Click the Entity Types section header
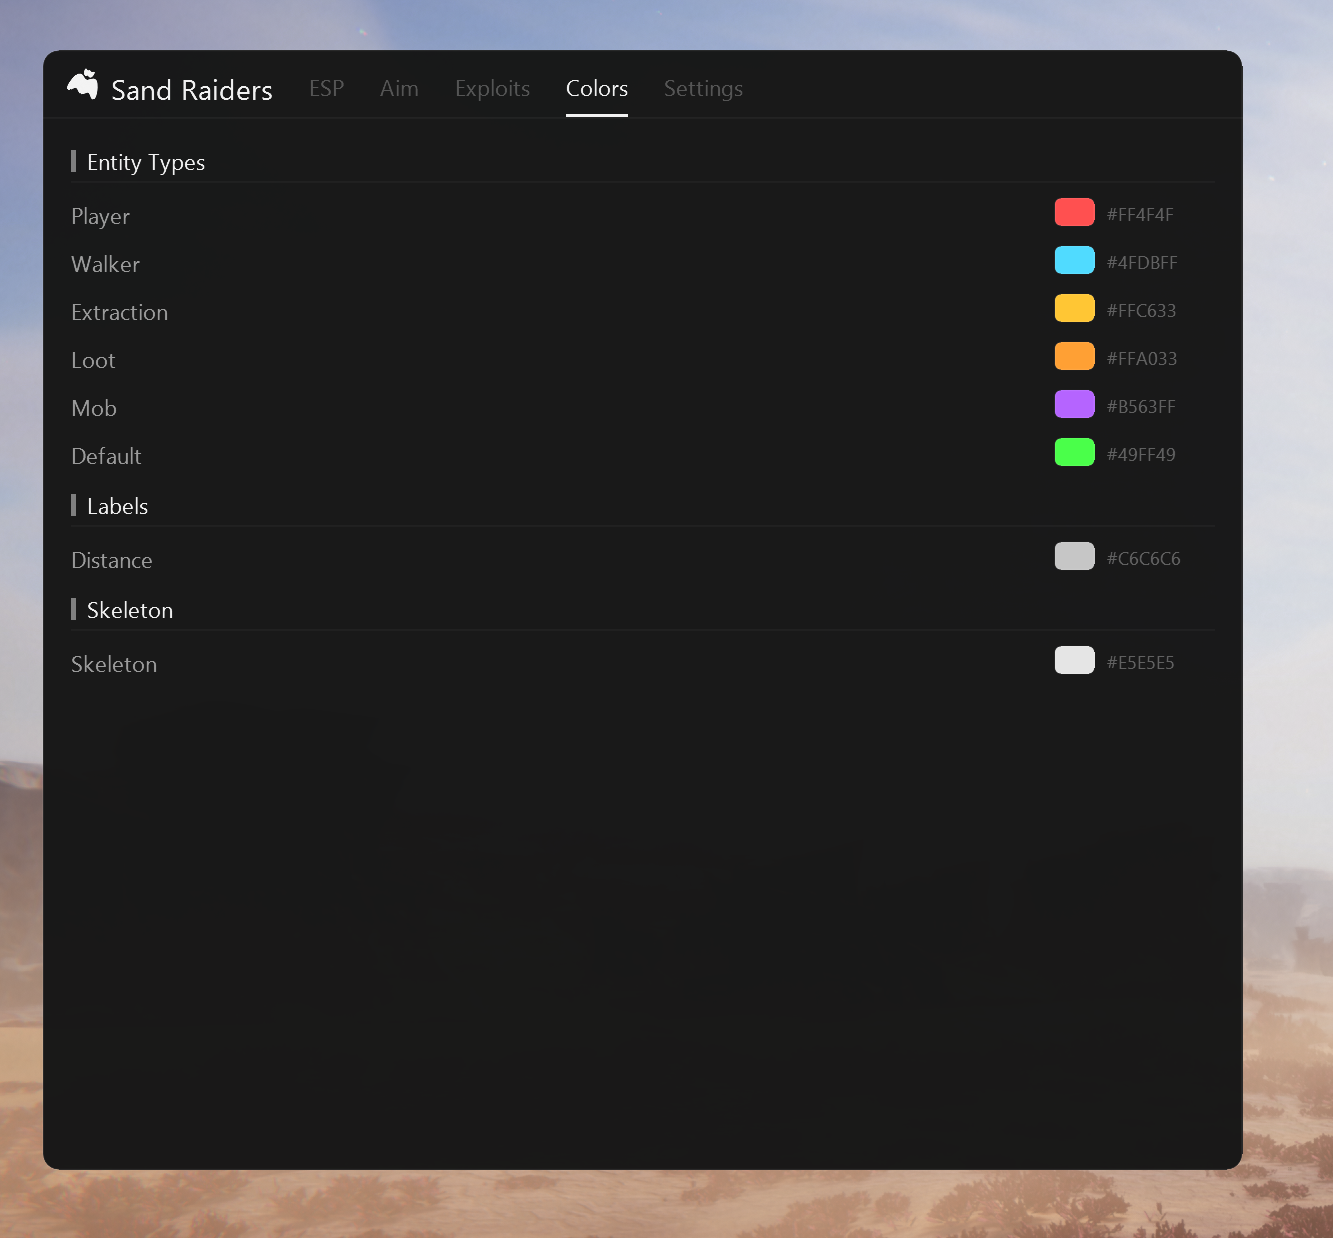The height and width of the screenshot is (1238, 1333). [146, 162]
